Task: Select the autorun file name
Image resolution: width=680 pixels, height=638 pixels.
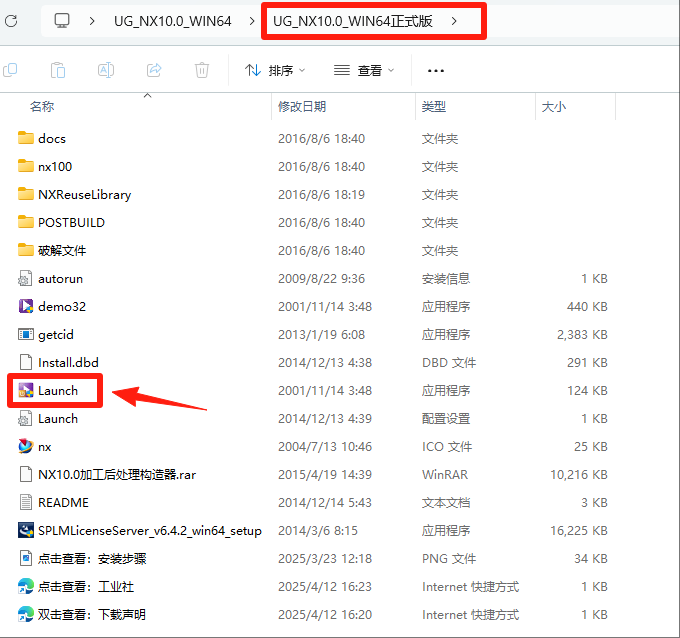Action: [x=60, y=278]
